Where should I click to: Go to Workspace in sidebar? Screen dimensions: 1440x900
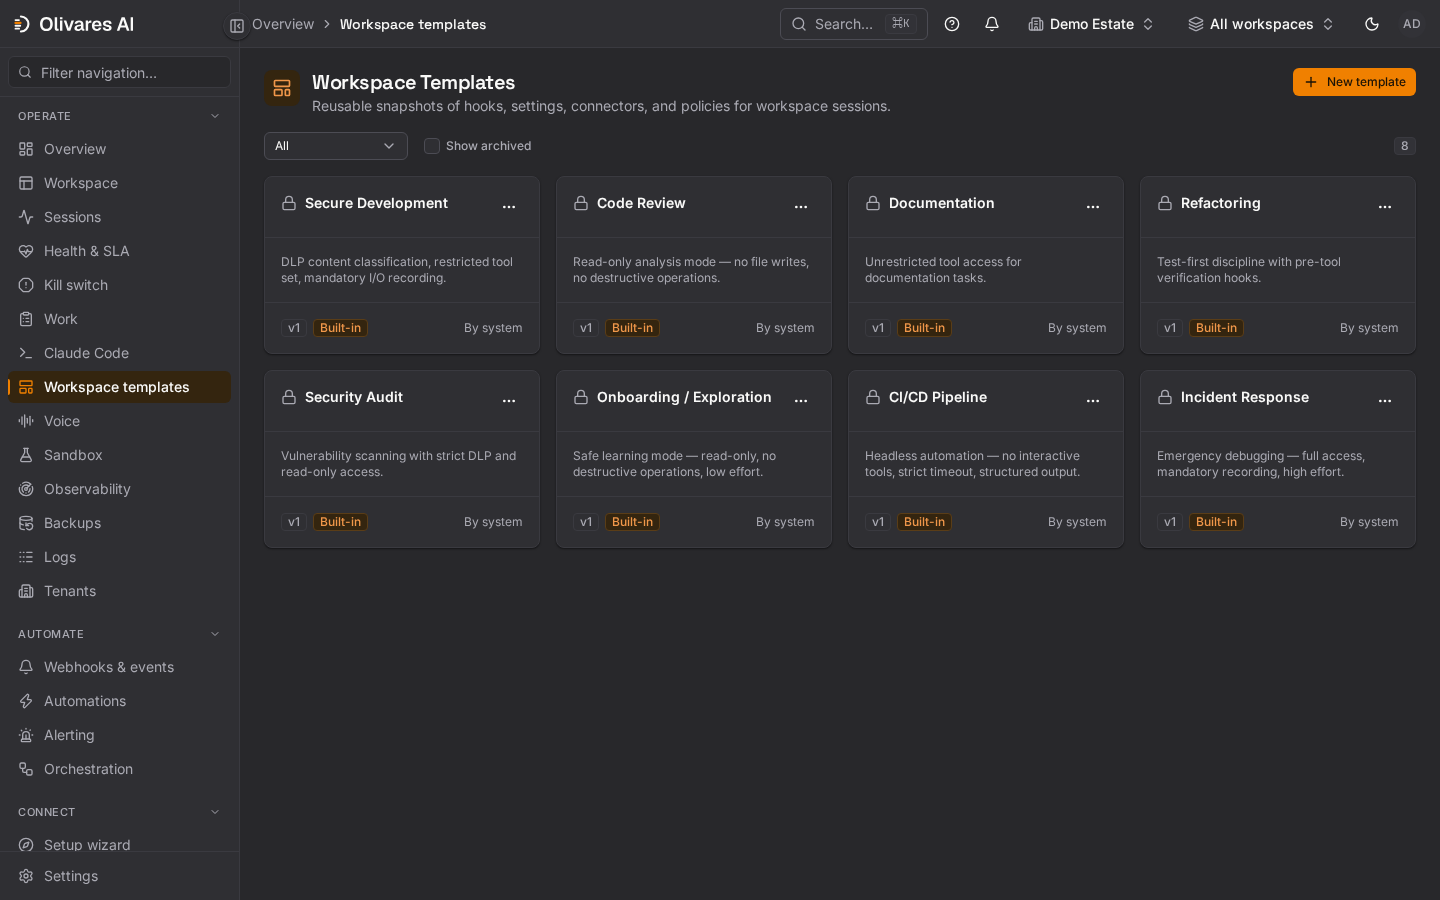[x=119, y=183]
